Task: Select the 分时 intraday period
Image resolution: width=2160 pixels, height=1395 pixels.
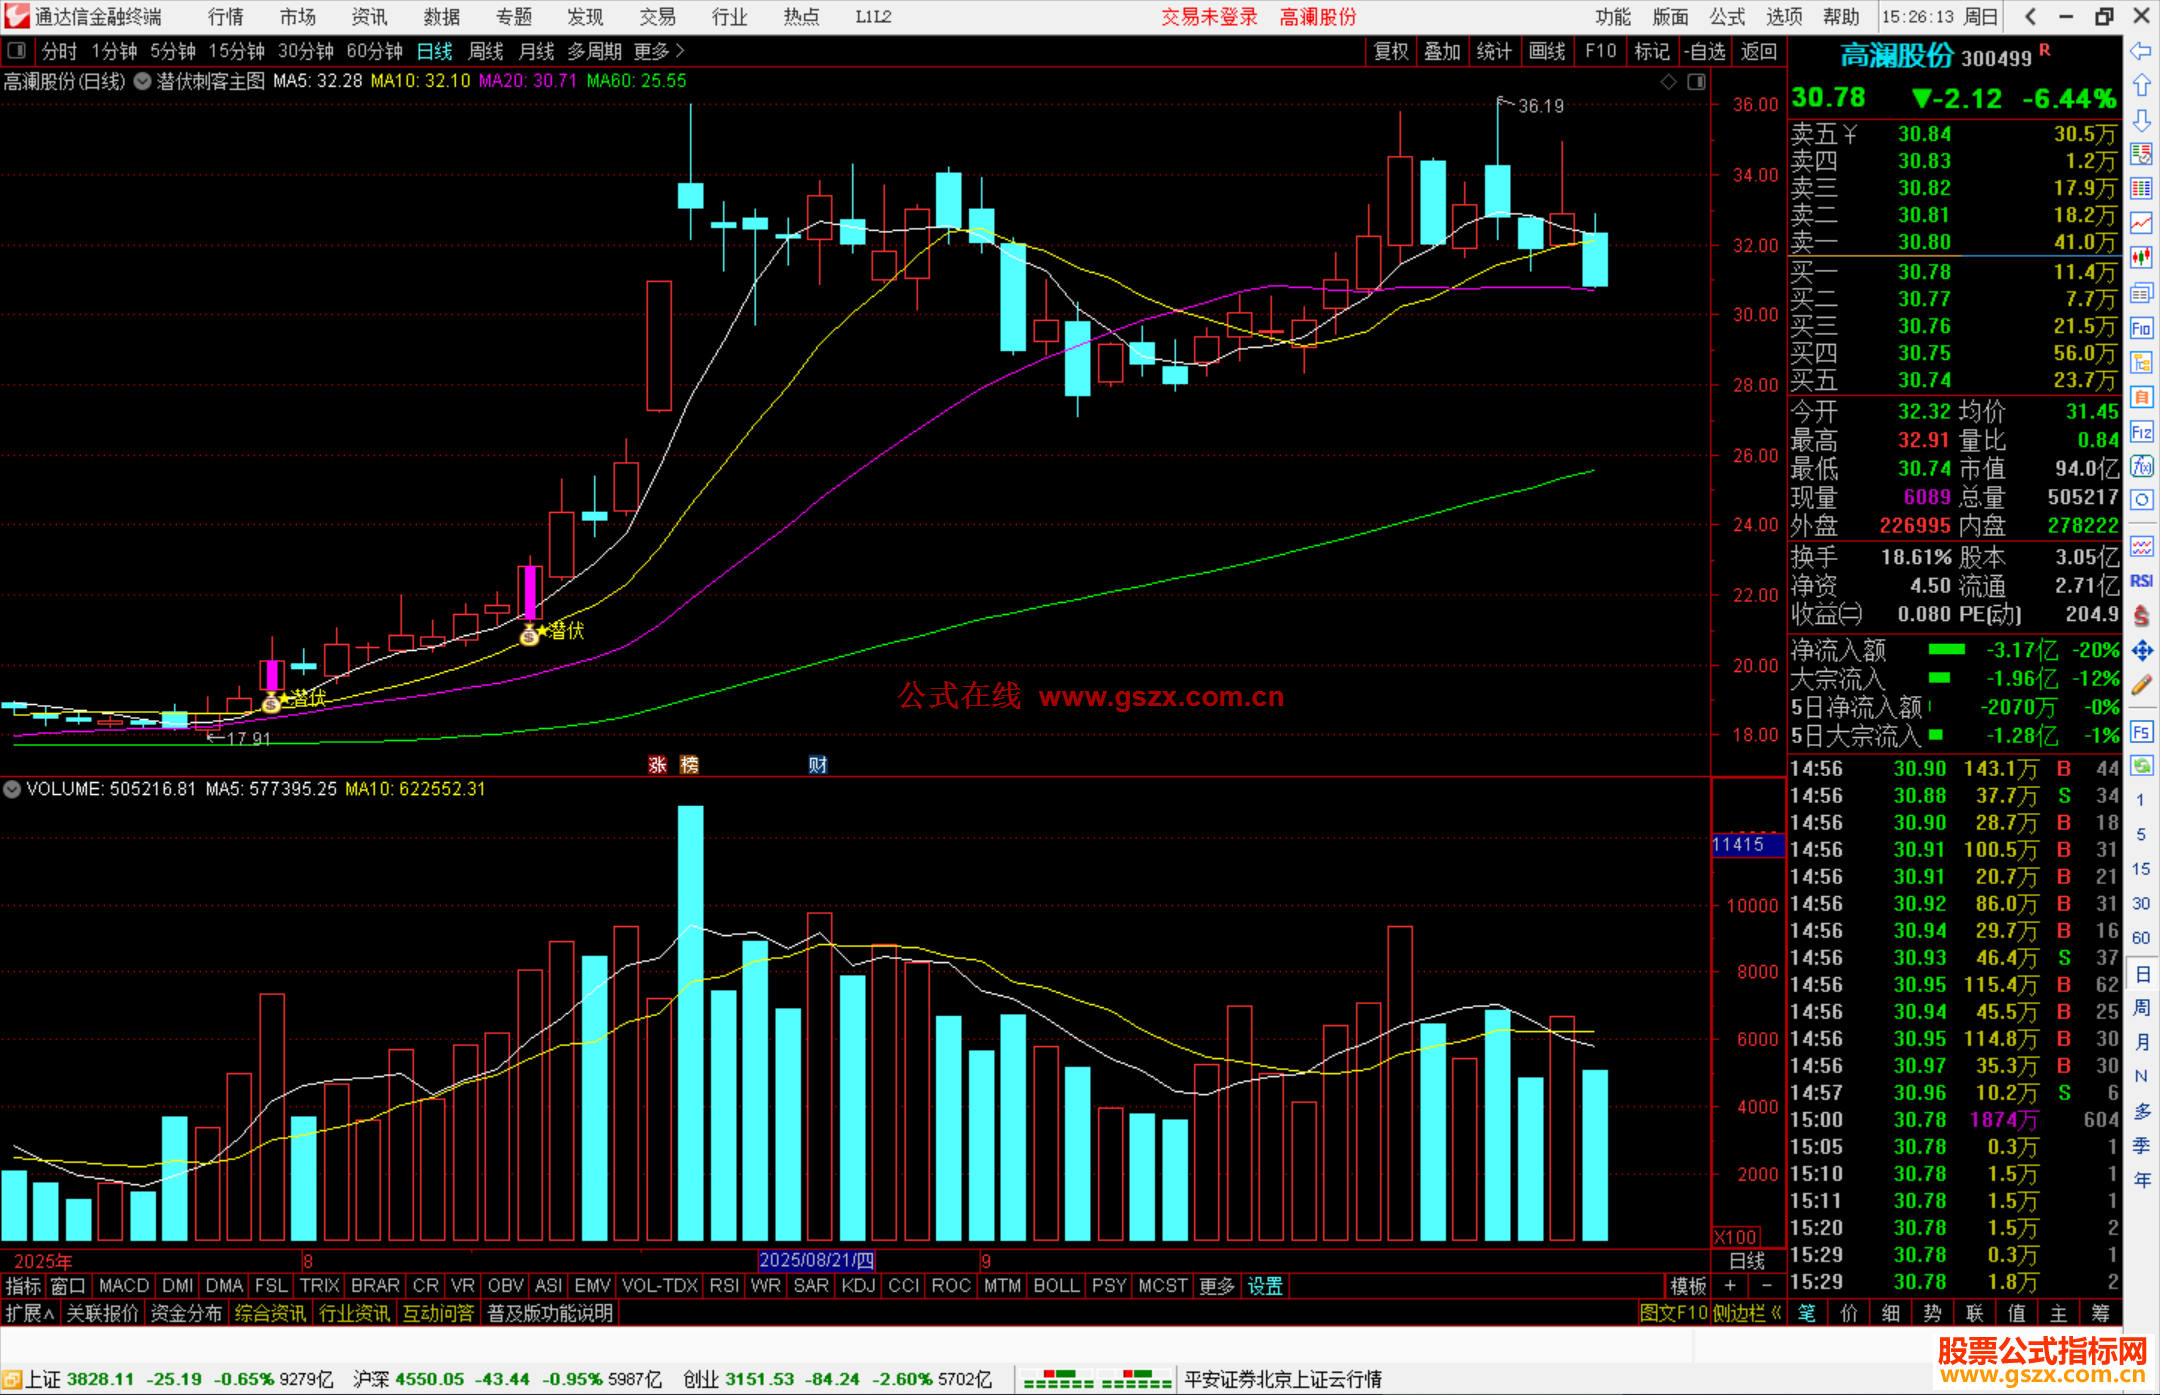Action: (59, 51)
